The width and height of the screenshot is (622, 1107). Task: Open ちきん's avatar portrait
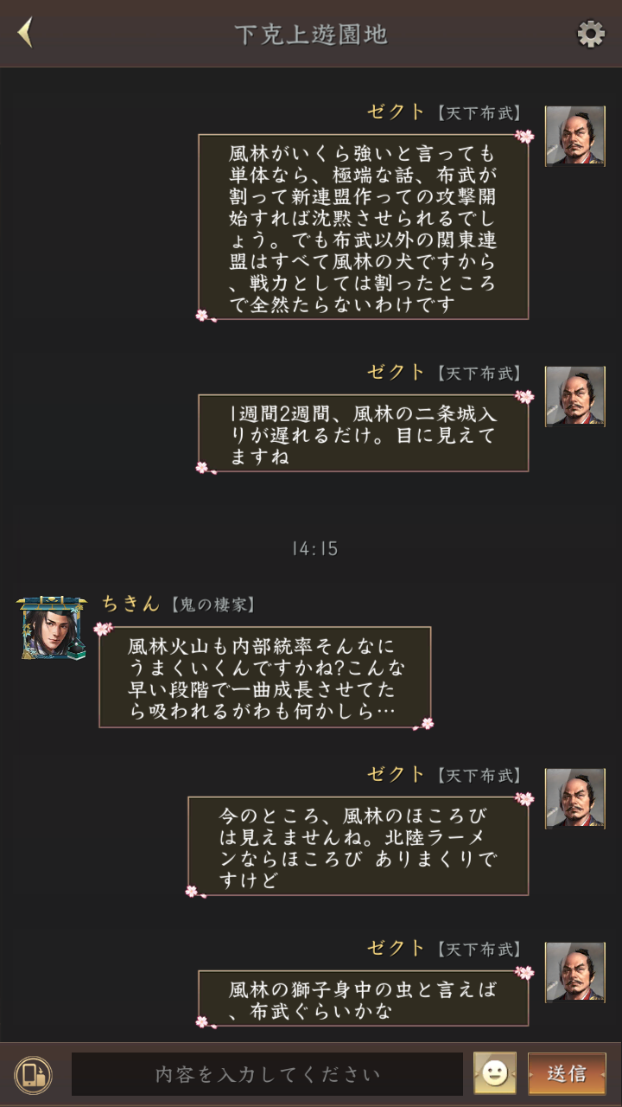[x=52, y=628]
